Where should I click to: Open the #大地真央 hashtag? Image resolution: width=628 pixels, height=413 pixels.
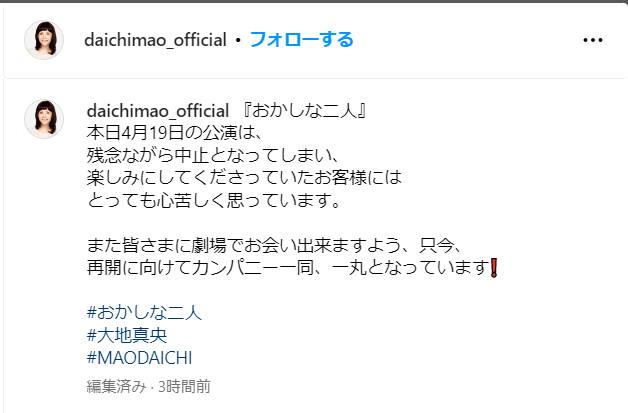(127, 335)
